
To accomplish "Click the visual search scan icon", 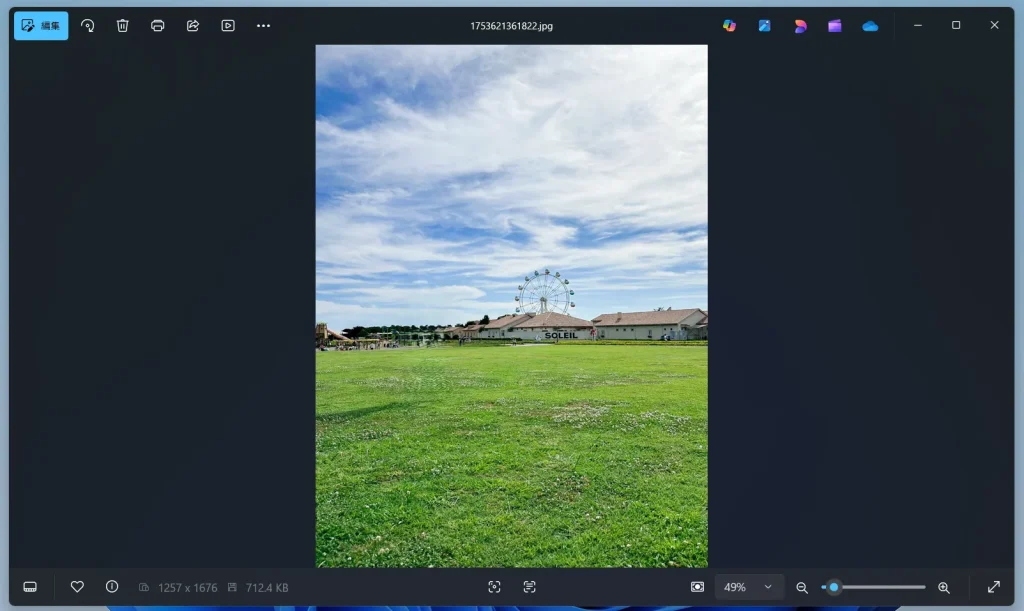I will 494,587.
